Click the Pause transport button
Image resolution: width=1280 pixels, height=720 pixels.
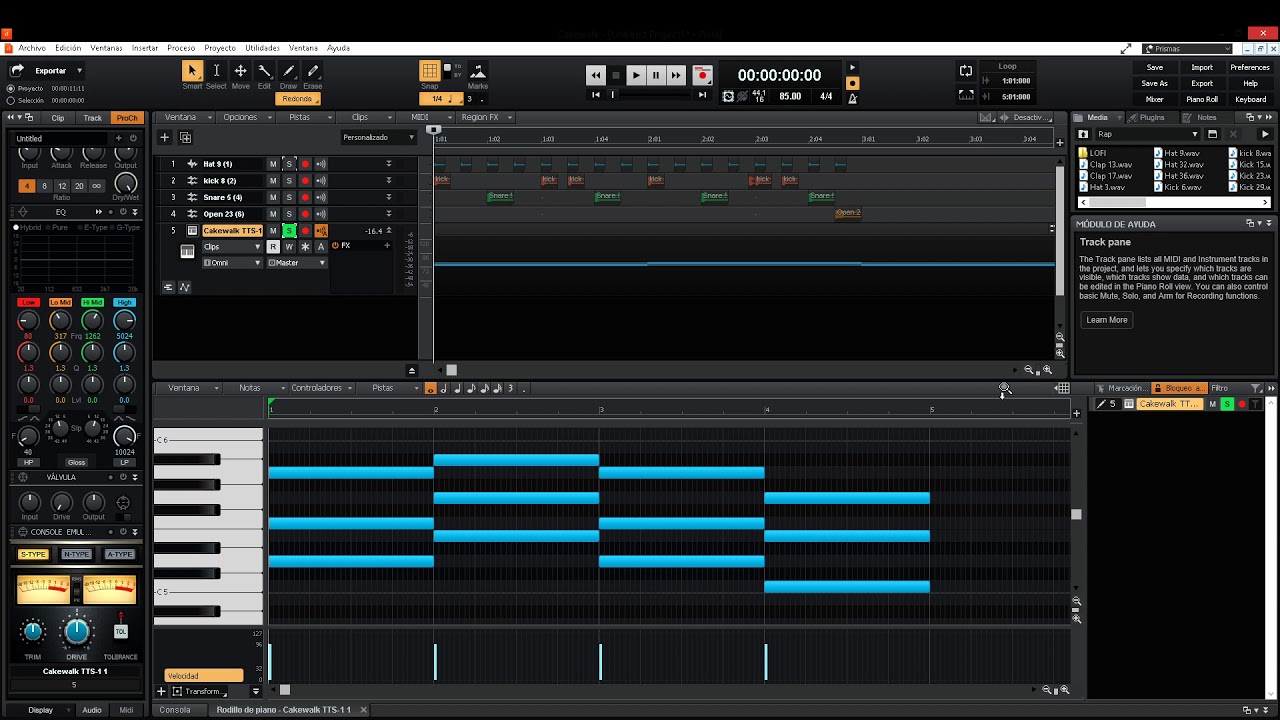655,75
